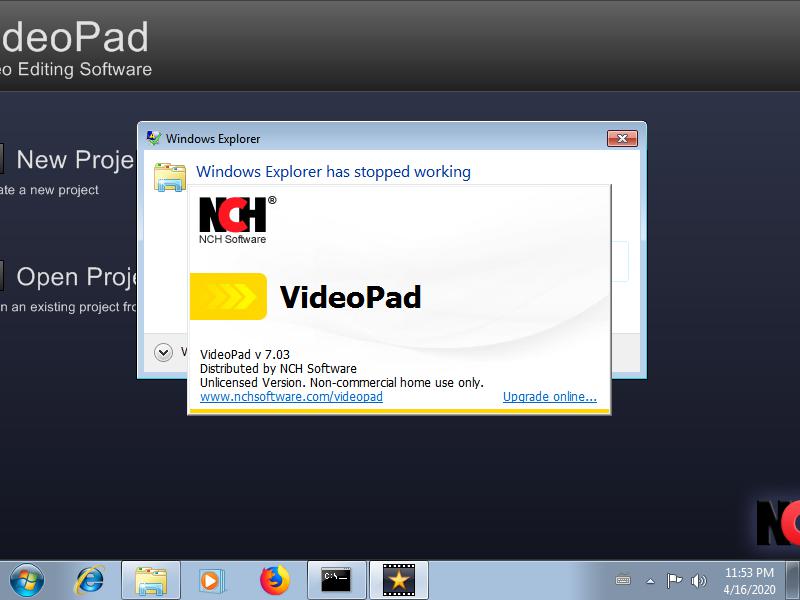
Task: Click the yellow VideoPad arrows logo
Action: pyautogui.click(x=228, y=296)
